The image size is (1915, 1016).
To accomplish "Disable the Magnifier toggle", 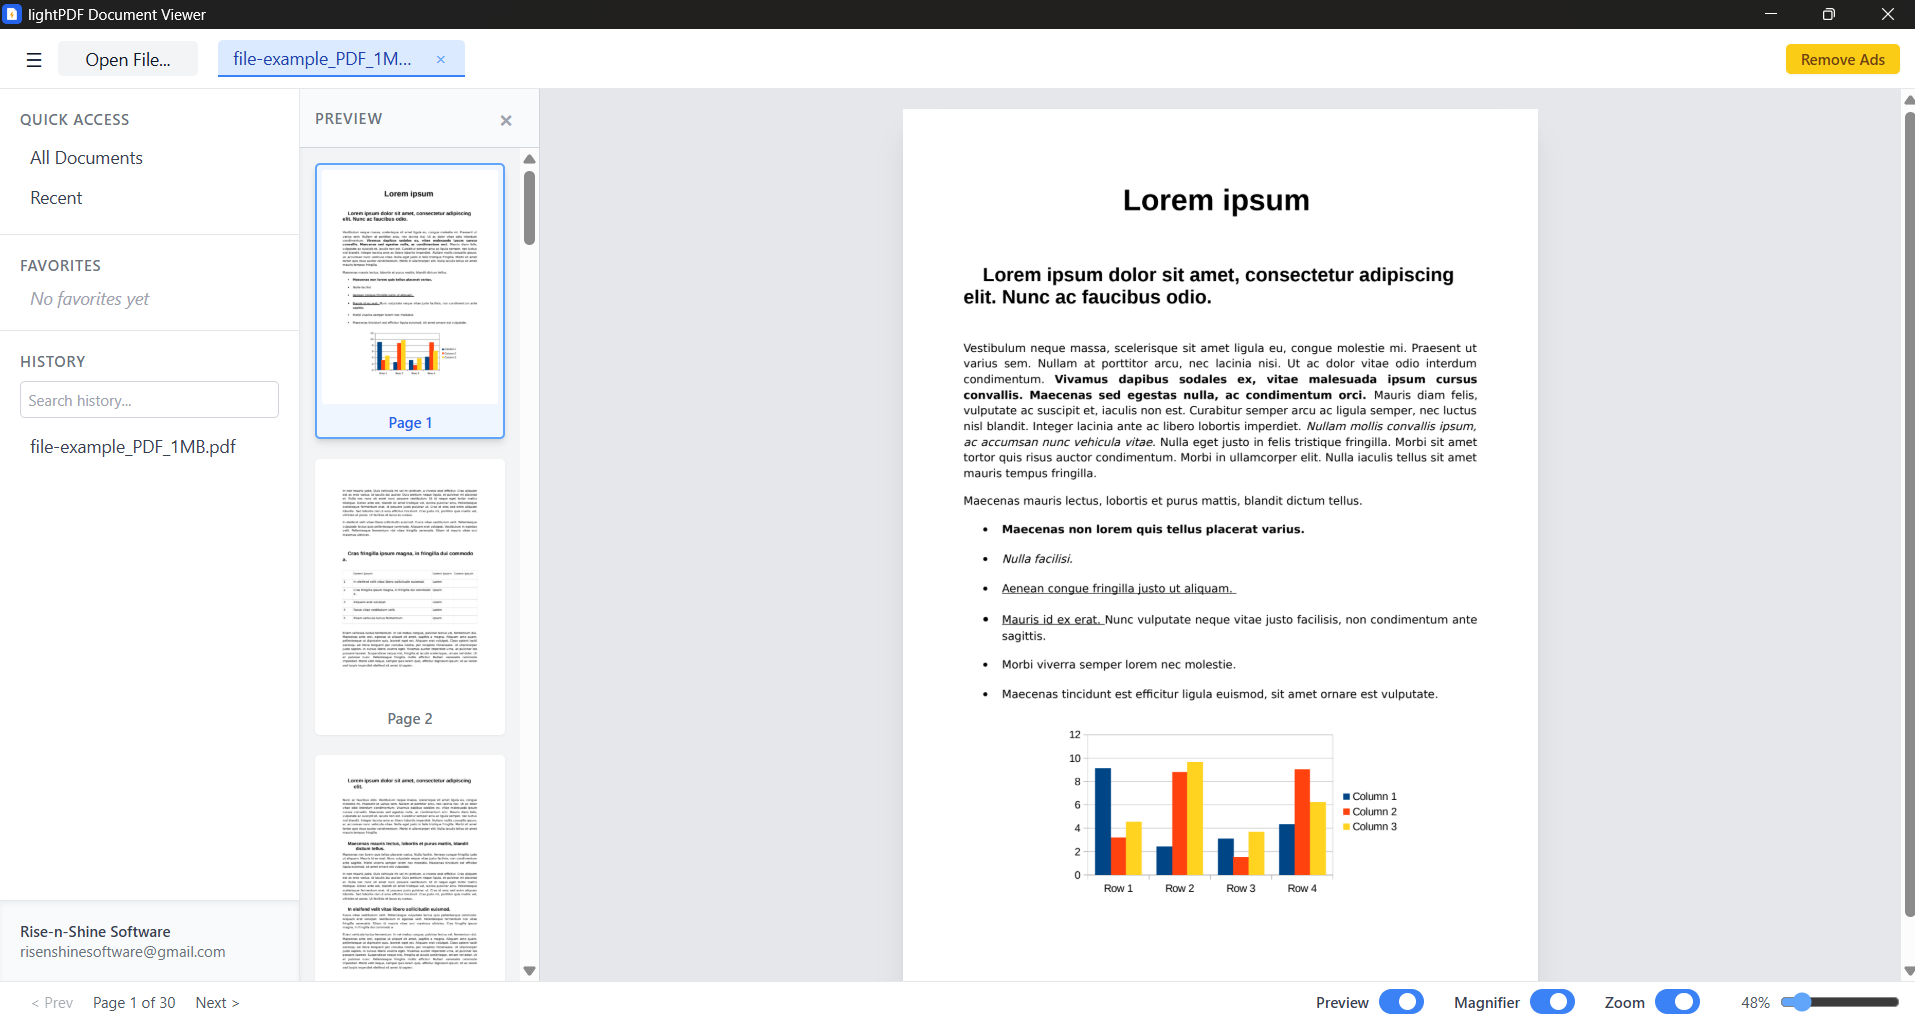I will click(1555, 1001).
